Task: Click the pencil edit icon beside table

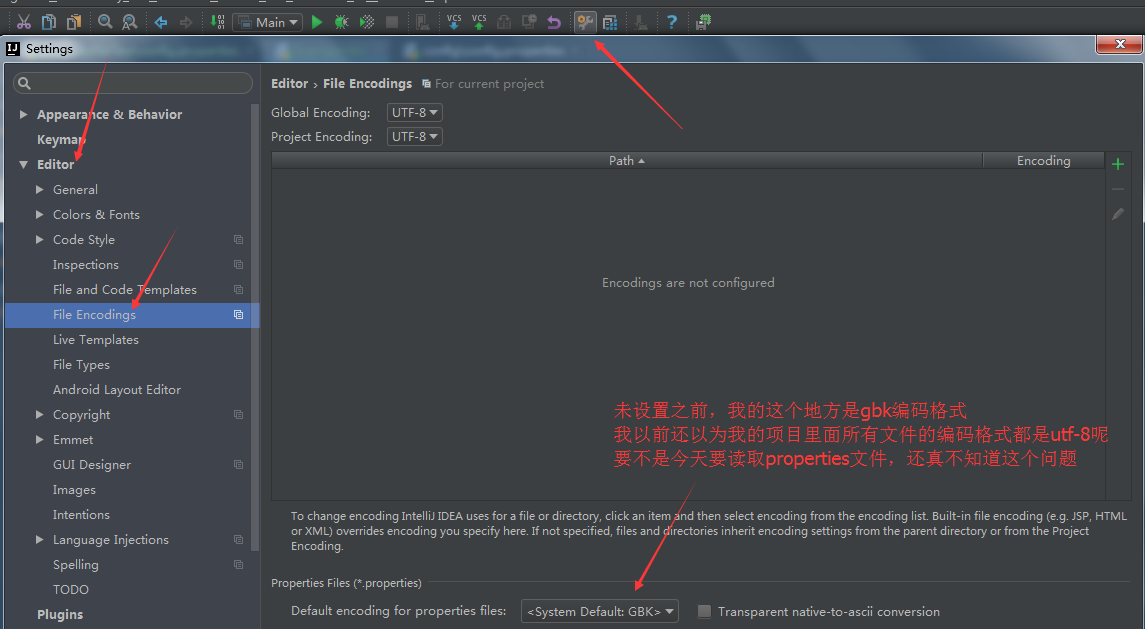Action: (x=1117, y=214)
